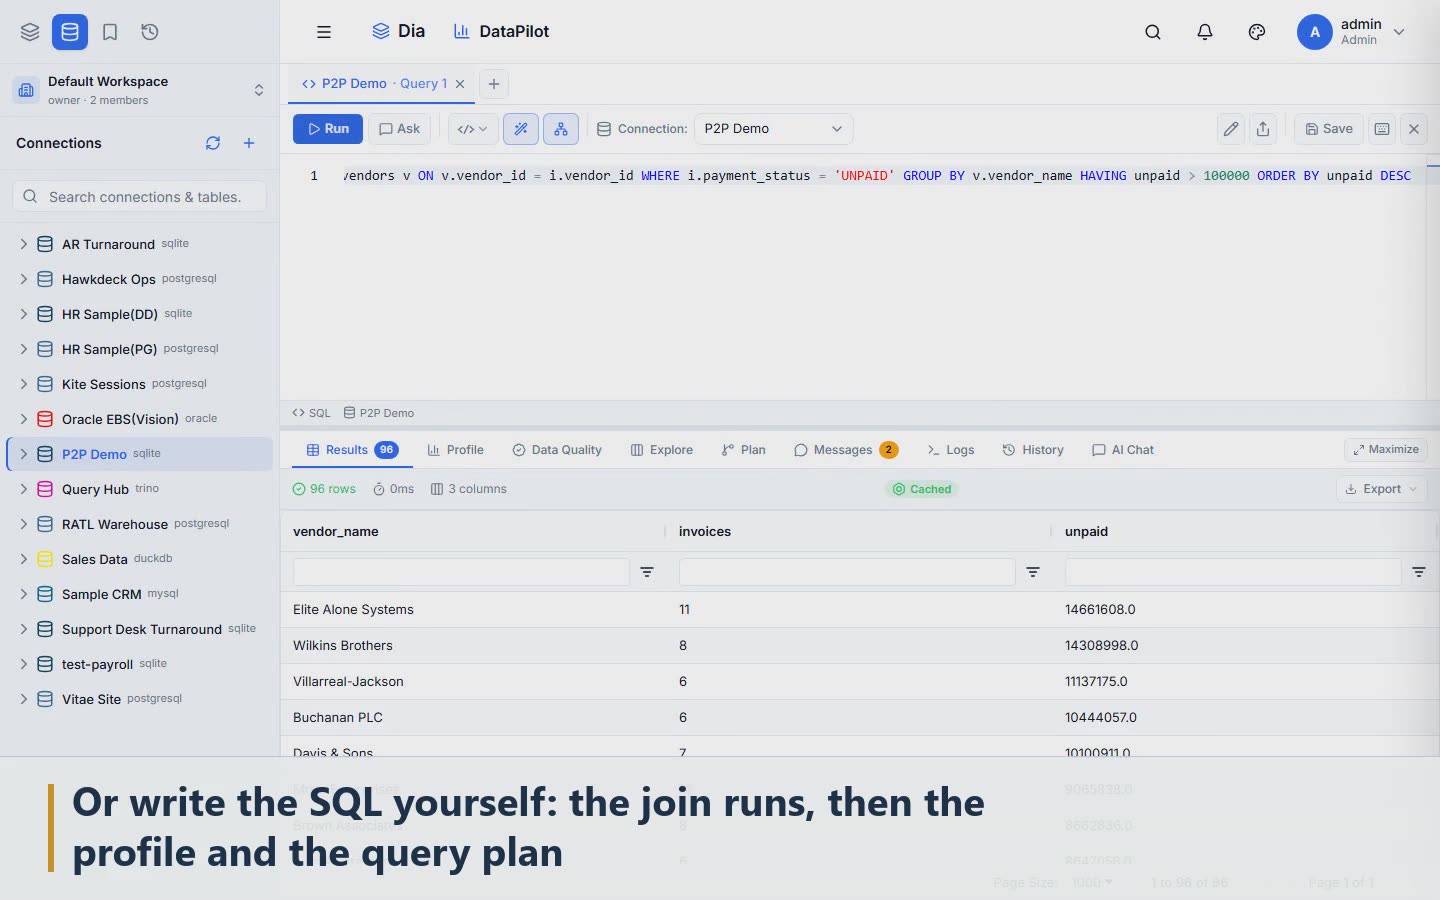
Task: Open the notifications bell
Action: [x=1205, y=32]
